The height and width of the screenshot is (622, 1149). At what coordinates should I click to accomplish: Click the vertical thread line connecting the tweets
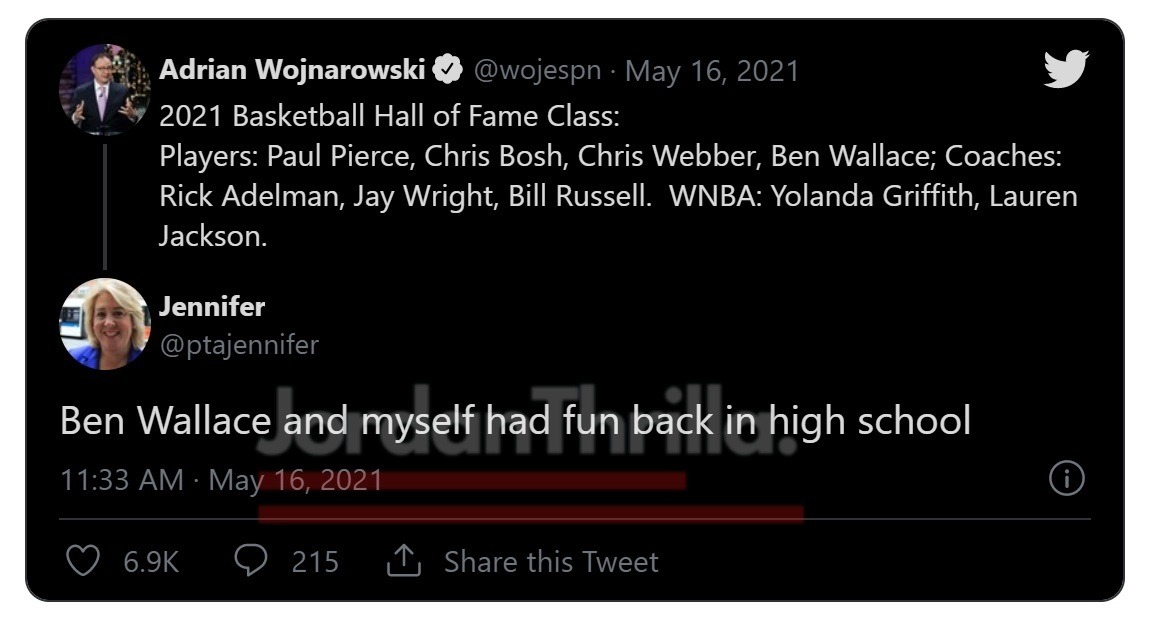(105, 205)
